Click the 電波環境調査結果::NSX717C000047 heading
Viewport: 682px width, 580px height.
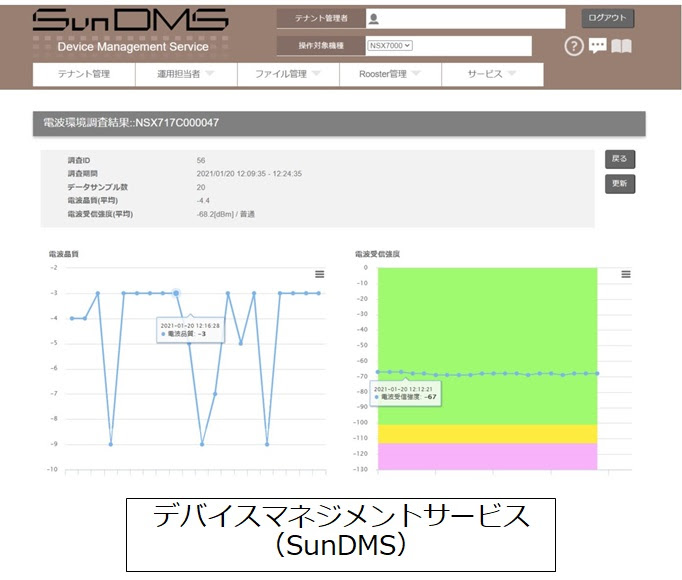pyautogui.click(x=131, y=123)
